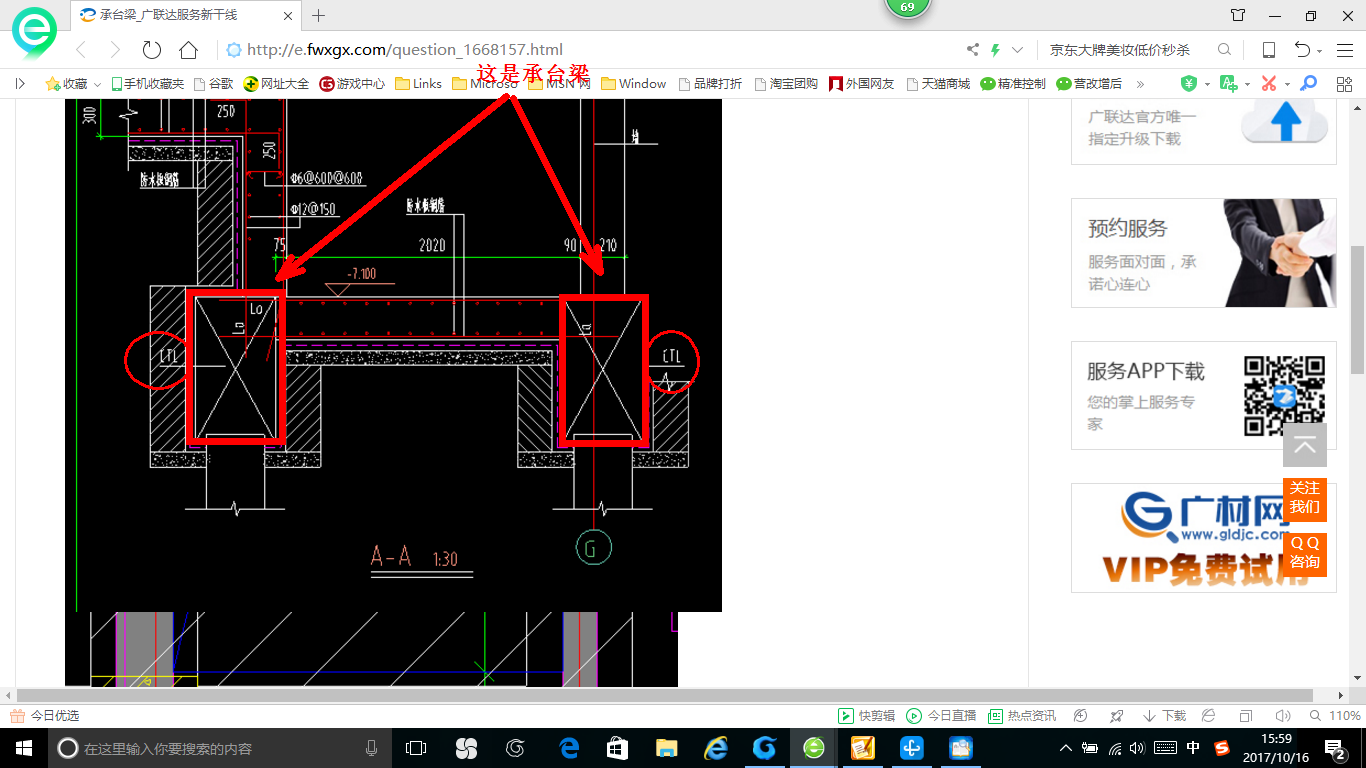Expand the undo closed tab dropdown arrow
The width and height of the screenshot is (1366, 768).
click(x=1320, y=52)
